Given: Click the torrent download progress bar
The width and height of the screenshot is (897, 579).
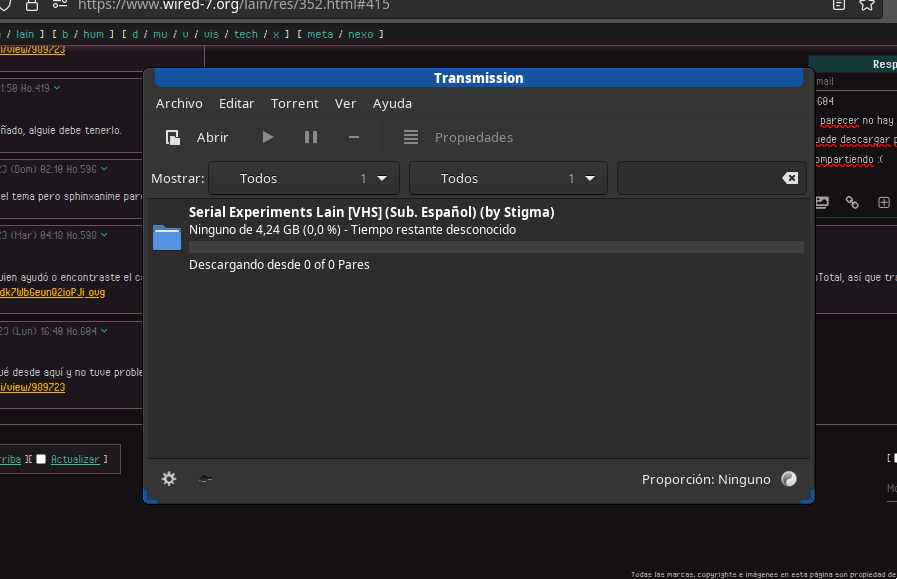Looking at the screenshot, I should 496,247.
